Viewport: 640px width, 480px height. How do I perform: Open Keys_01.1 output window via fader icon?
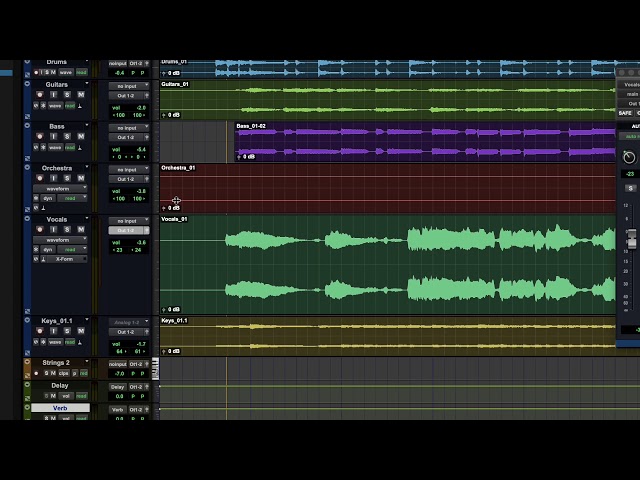pos(147,332)
